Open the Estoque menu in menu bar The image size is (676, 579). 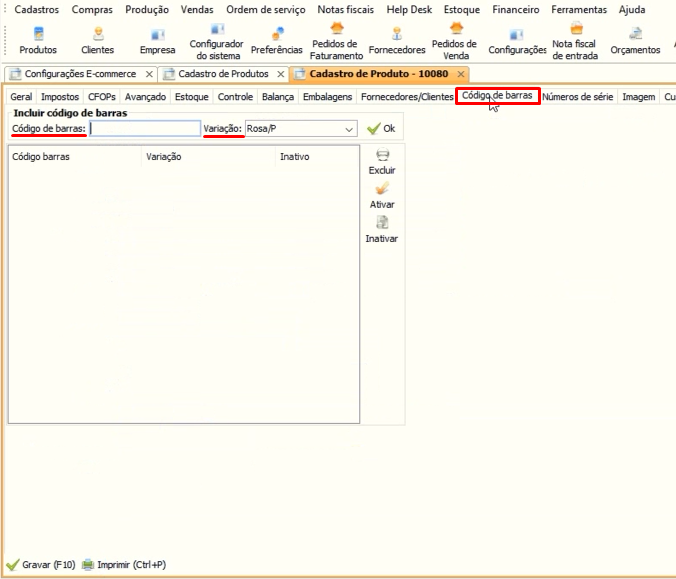click(x=462, y=9)
